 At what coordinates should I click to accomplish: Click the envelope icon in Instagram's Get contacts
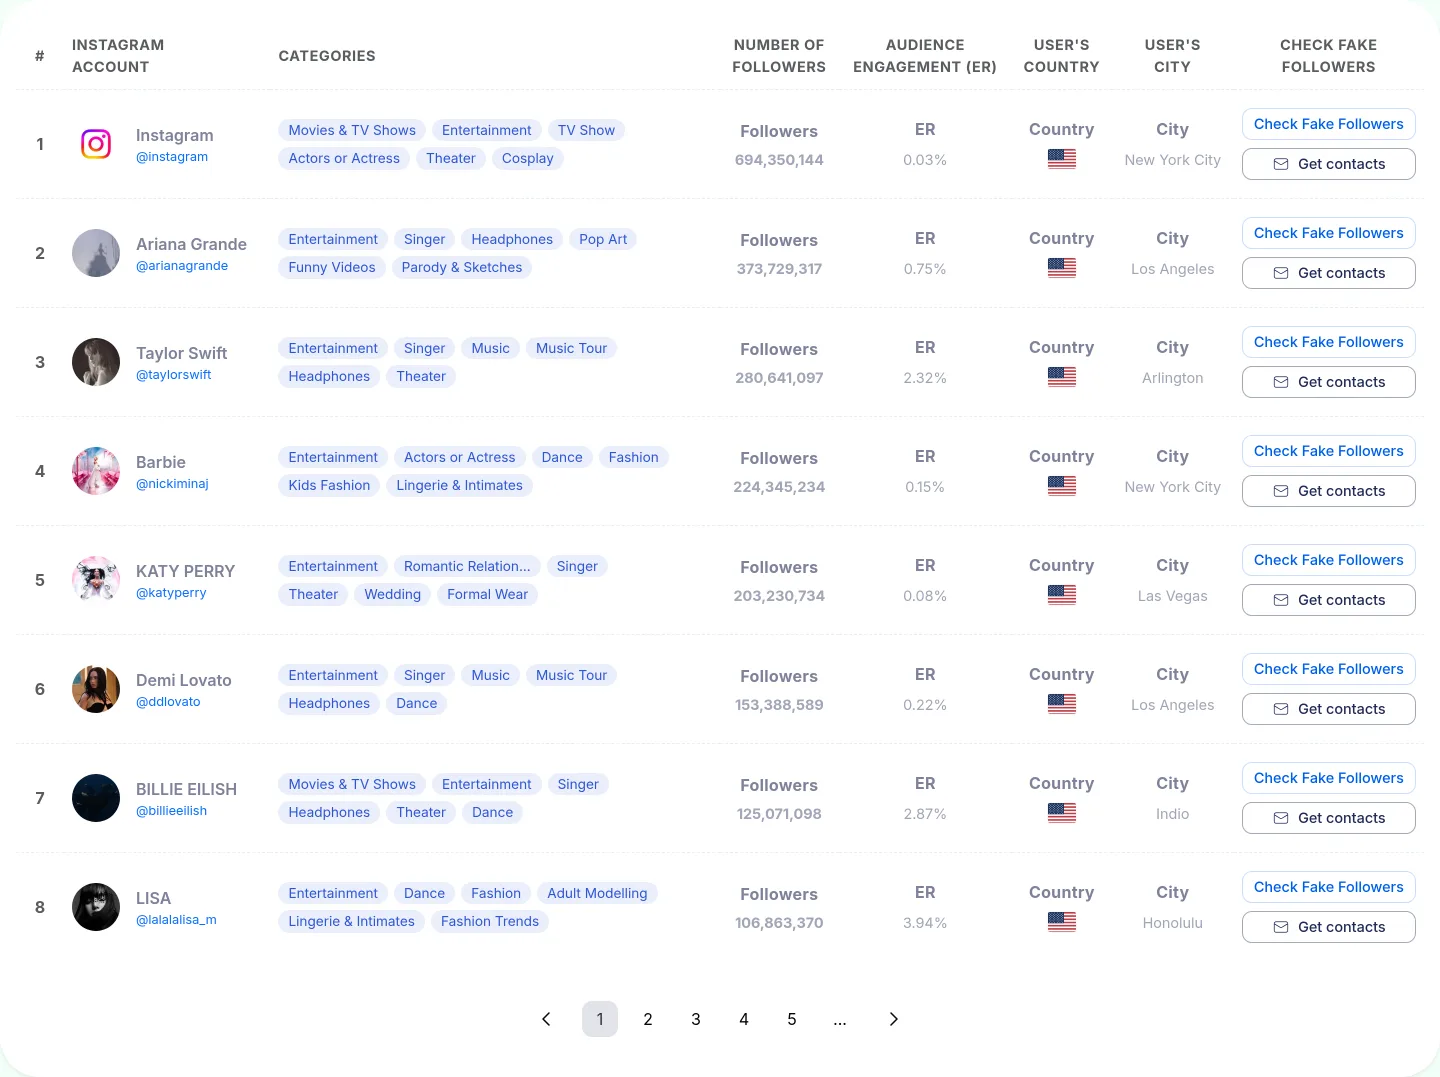coord(1281,164)
